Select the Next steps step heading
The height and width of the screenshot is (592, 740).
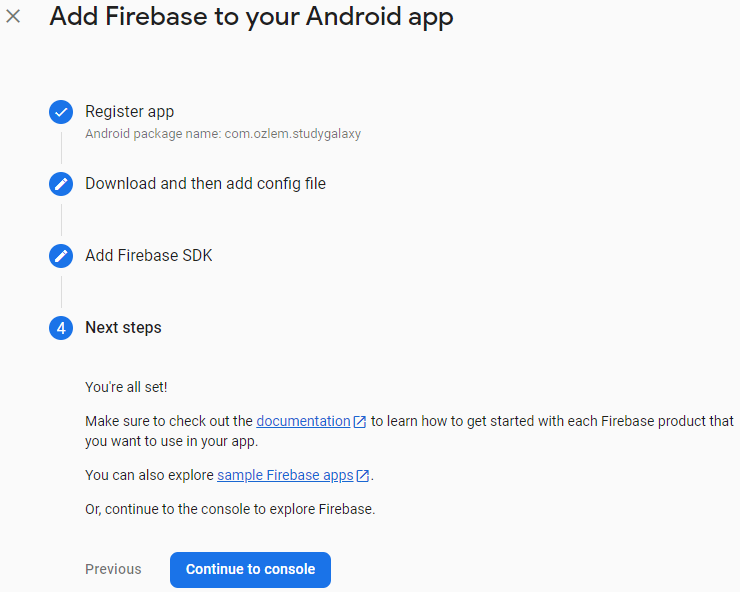[123, 328]
